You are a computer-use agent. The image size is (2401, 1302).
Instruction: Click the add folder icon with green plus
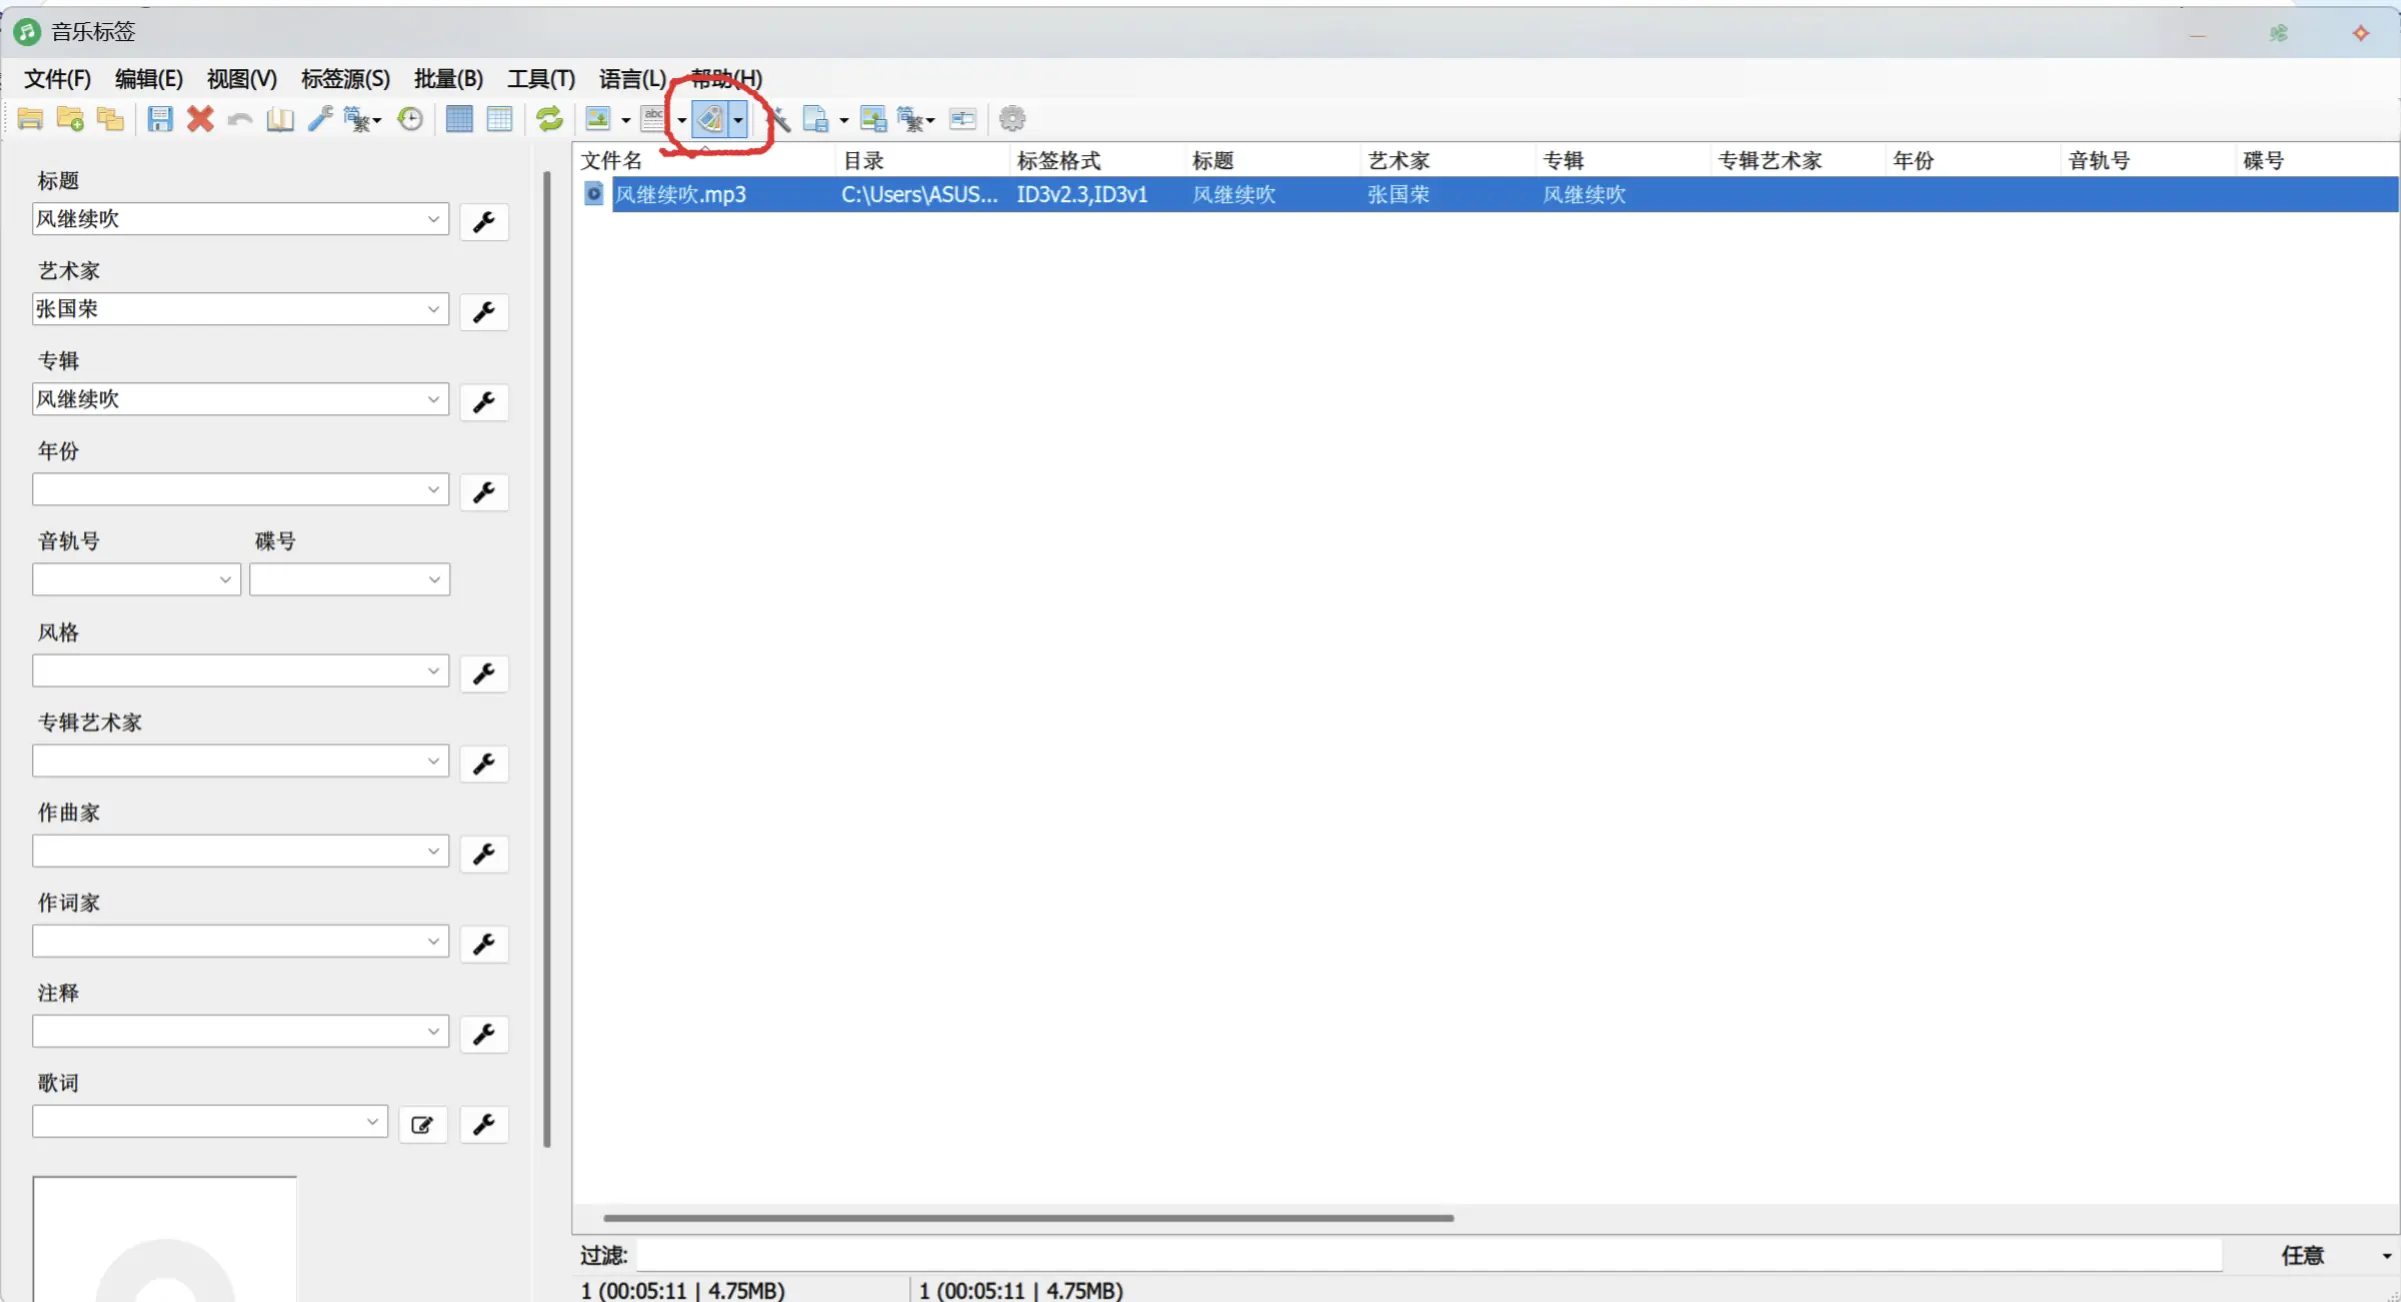pos(70,119)
